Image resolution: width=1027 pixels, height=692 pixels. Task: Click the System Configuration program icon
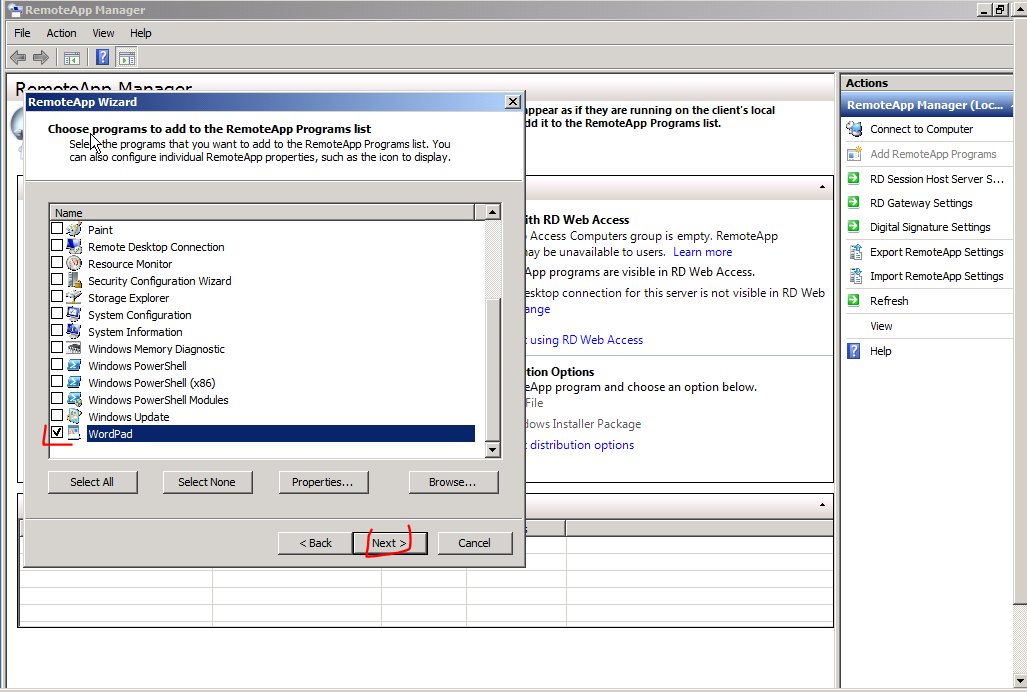click(x=74, y=314)
